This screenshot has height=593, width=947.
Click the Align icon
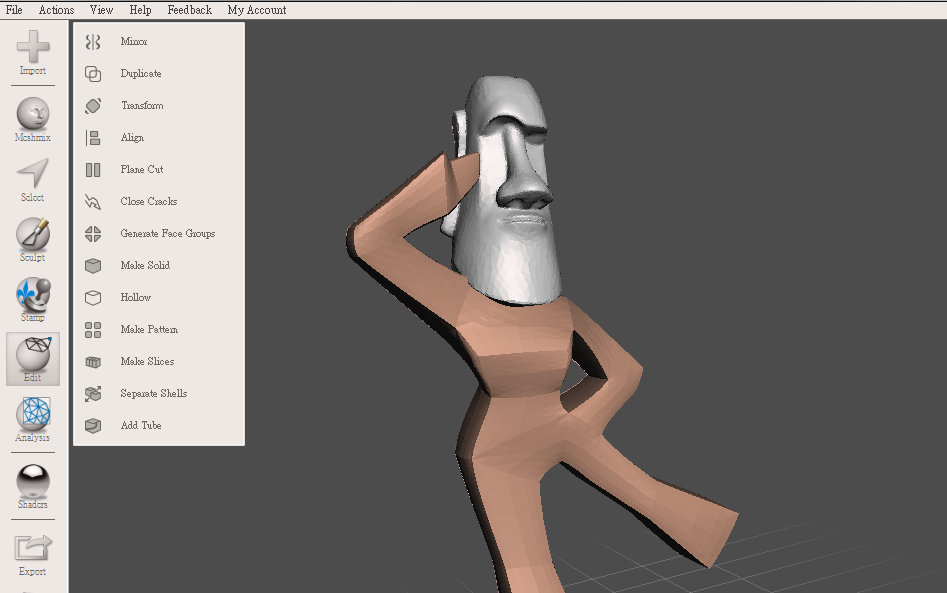point(93,138)
